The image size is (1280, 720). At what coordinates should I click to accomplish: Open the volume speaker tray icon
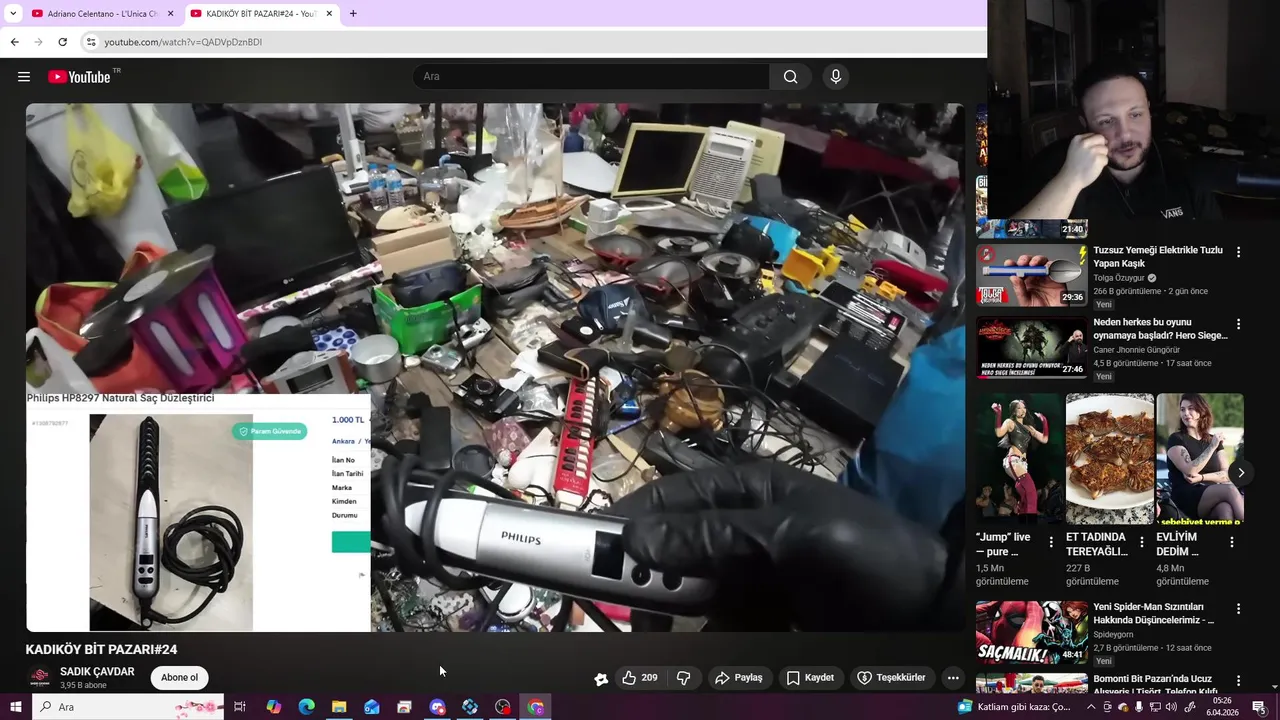(x=1172, y=707)
